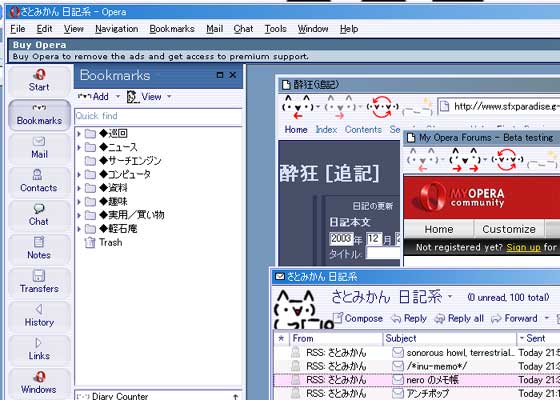Viewport: 560px width, 400px height.
Task: Click the month field showing 12
Action: [x=374, y=239]
